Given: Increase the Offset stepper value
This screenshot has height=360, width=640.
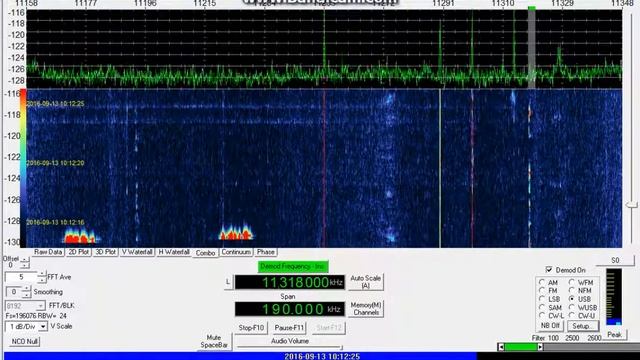Looking at the screenshot, I should click(25, 260).
